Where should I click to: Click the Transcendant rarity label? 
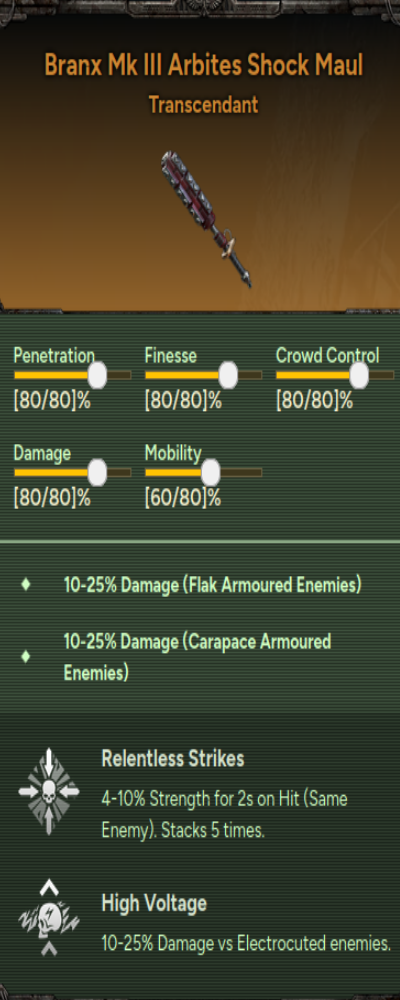(204, 104)
